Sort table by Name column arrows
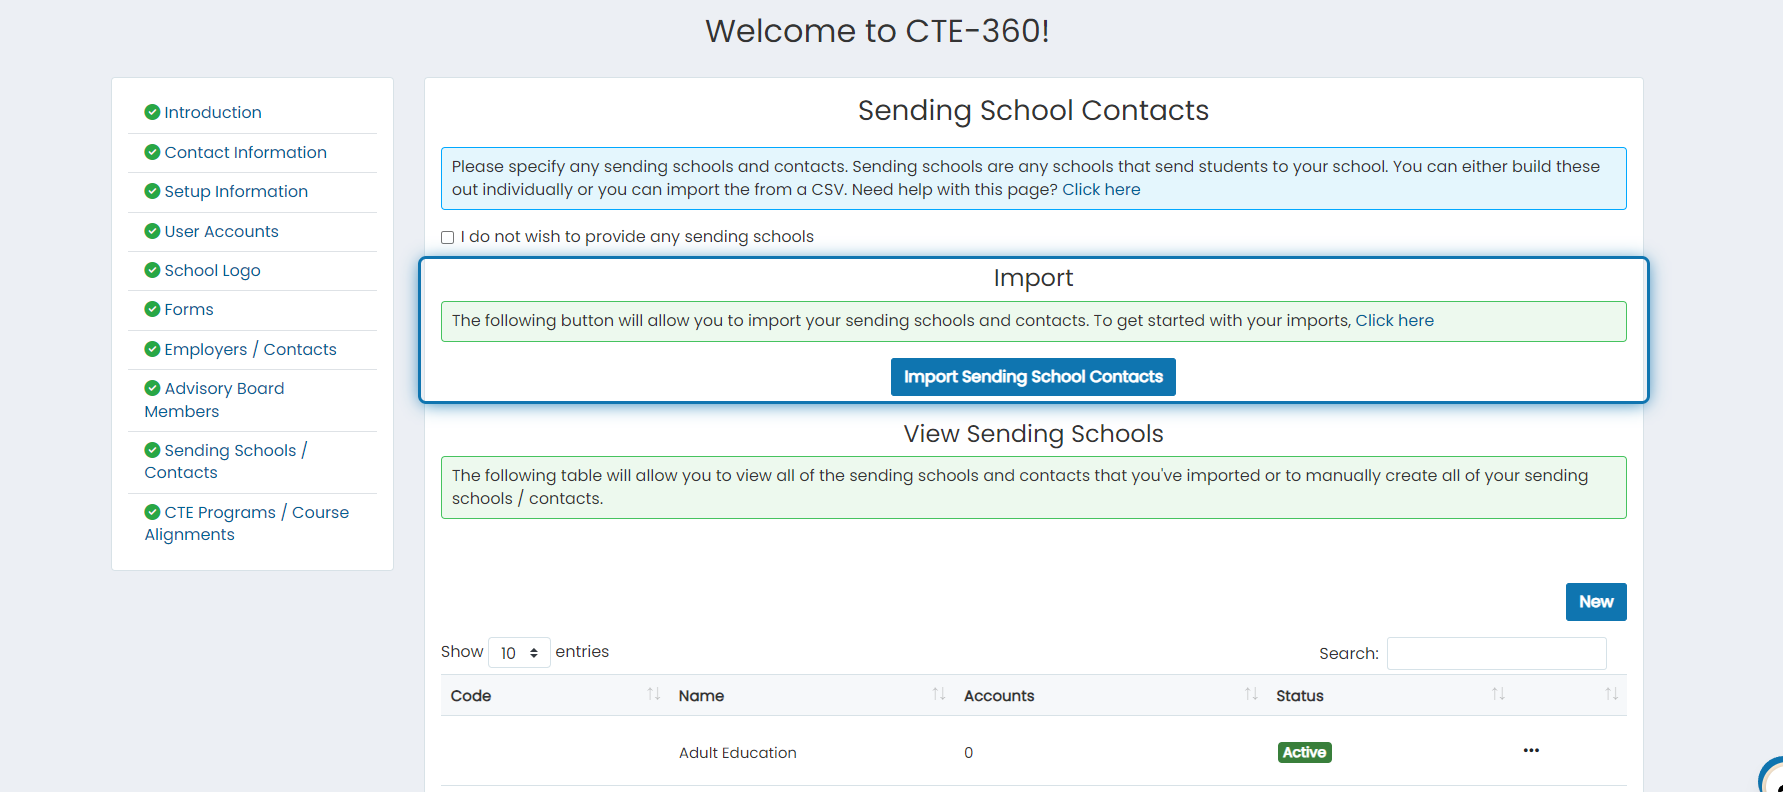Image resolution: width=1783 pixels, height=792 pixels. point(938,694)
